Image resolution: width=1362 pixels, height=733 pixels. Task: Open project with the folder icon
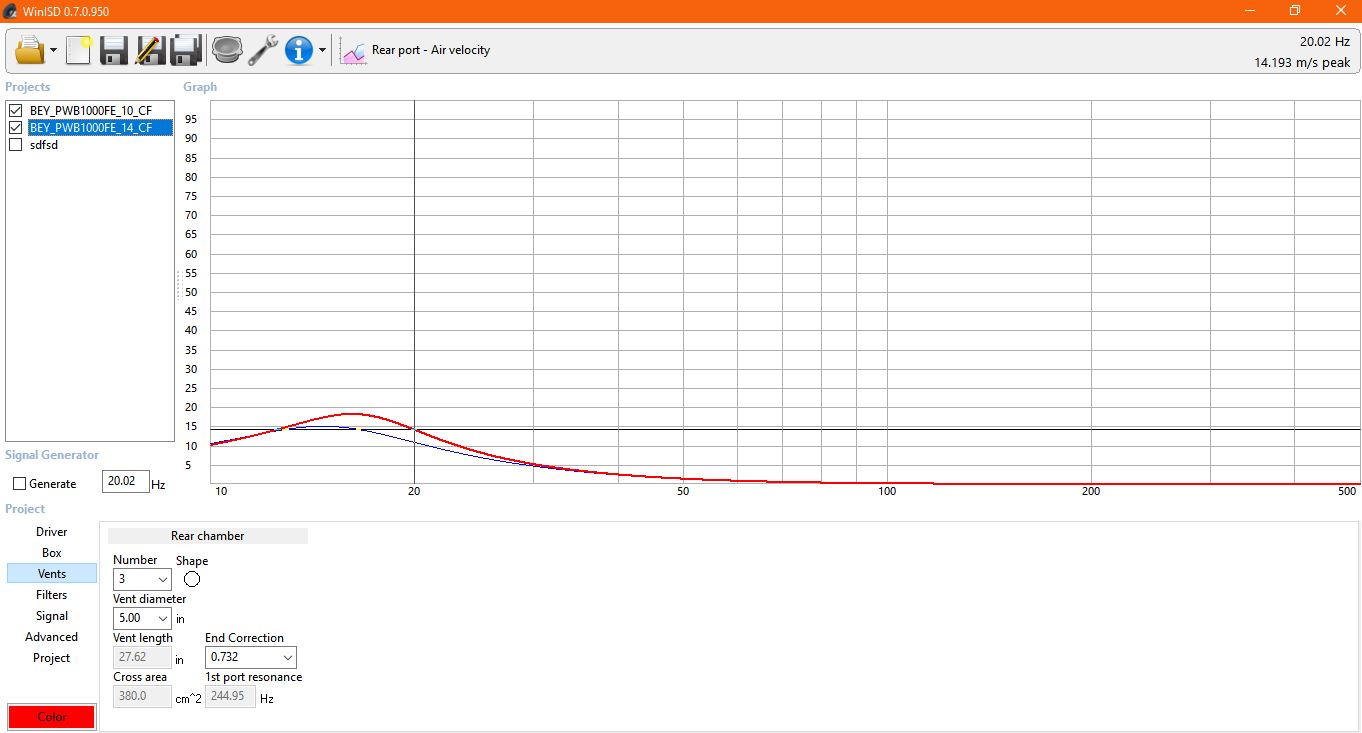pos(31,49)
